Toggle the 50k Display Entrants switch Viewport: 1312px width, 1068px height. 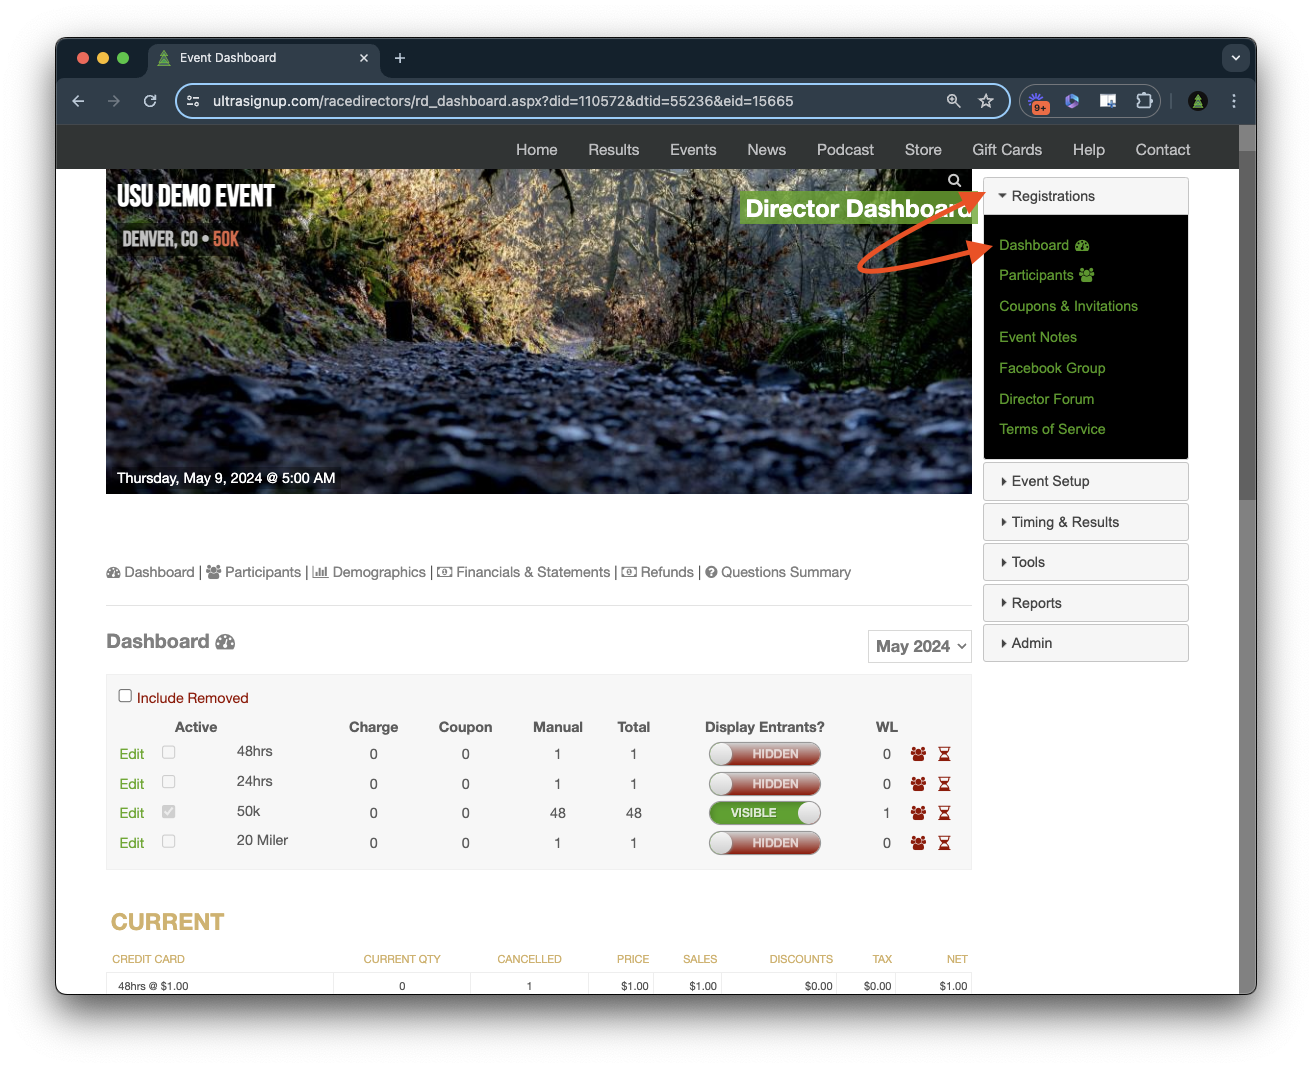coord(765,813)
